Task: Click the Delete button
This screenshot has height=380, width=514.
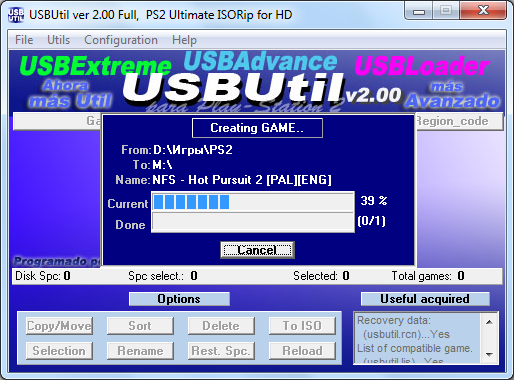Action: (x=221, y=326)
